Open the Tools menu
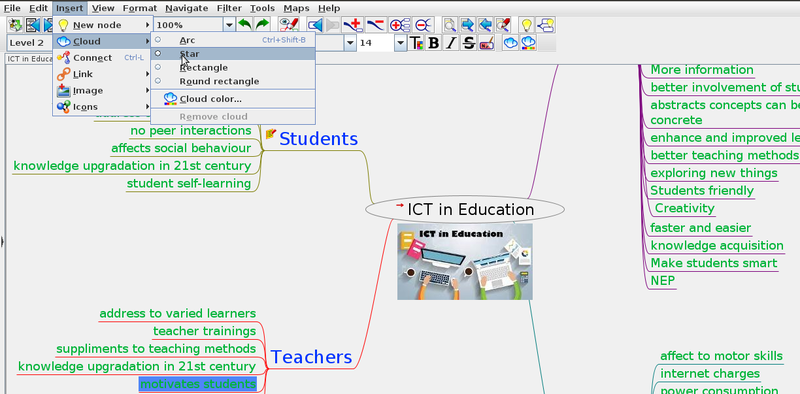Viewport: 800px width, 394px height. (262, 8)
